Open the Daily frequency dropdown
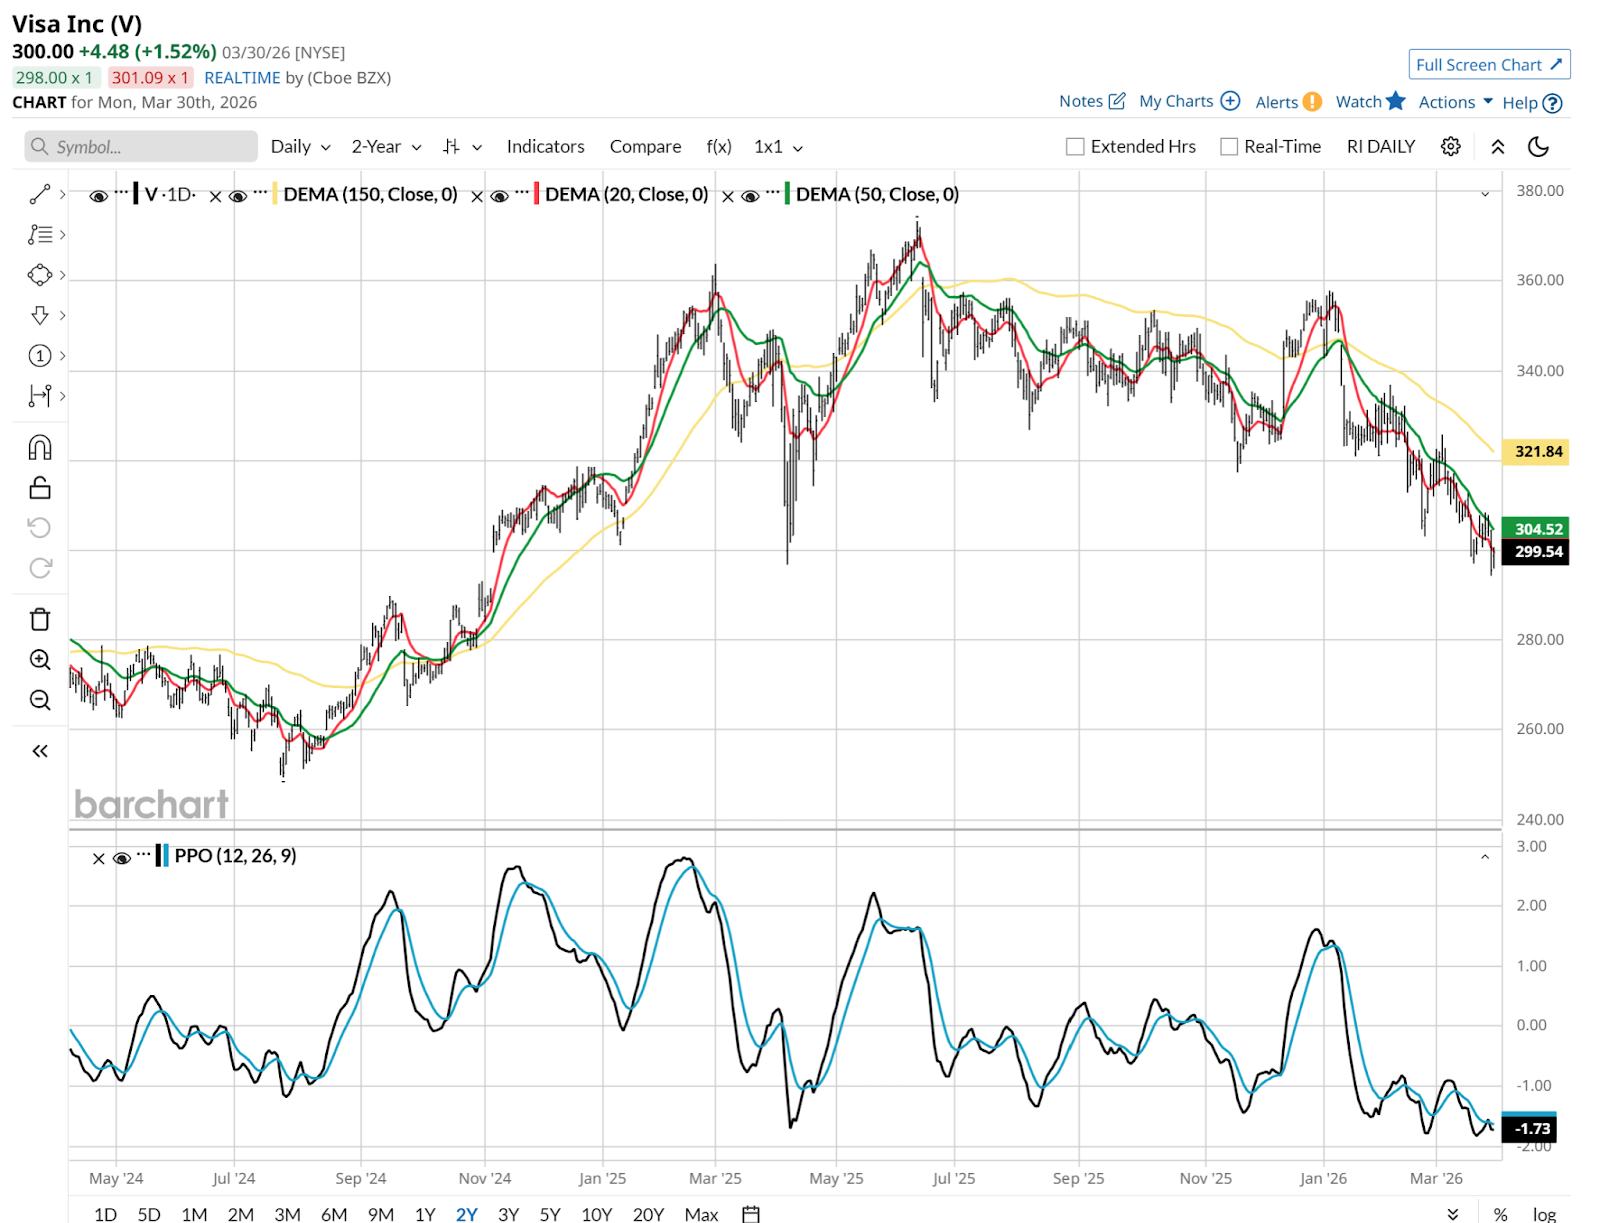Viewport: 1600px width, 1223px height. 300,147
